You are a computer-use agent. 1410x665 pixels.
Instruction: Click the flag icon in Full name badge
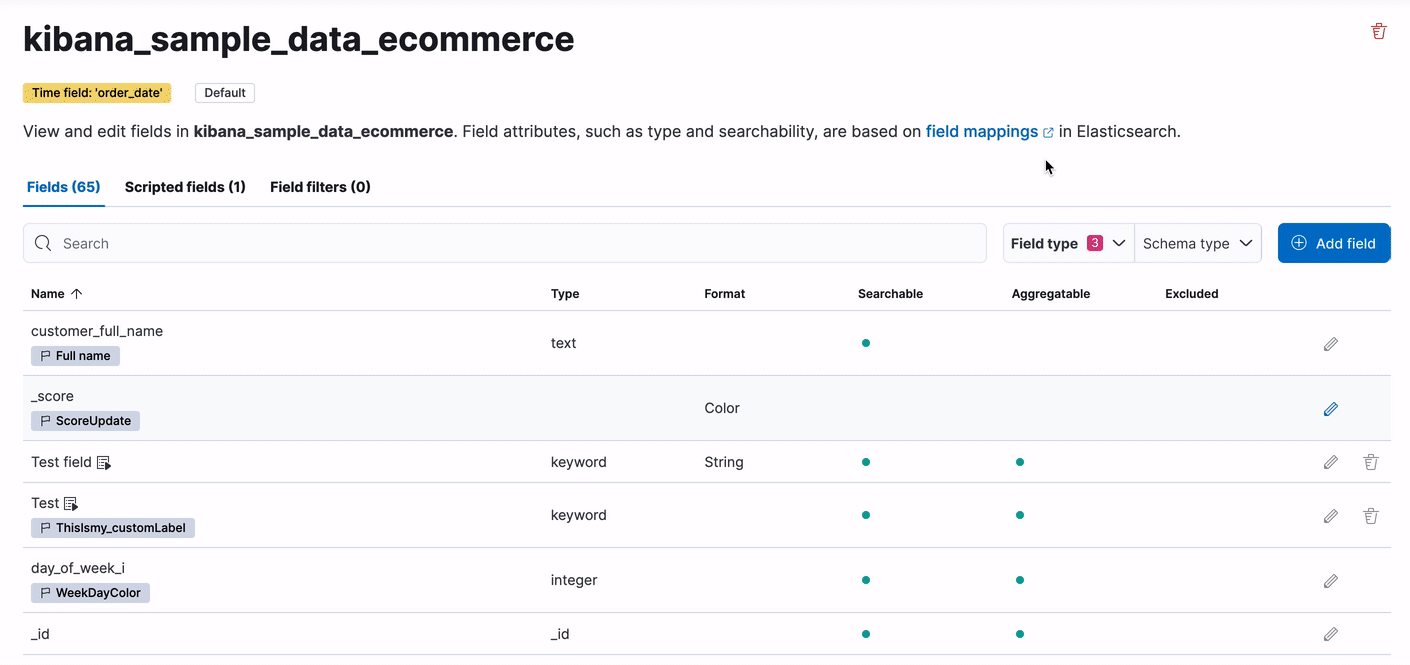point(45,356)
